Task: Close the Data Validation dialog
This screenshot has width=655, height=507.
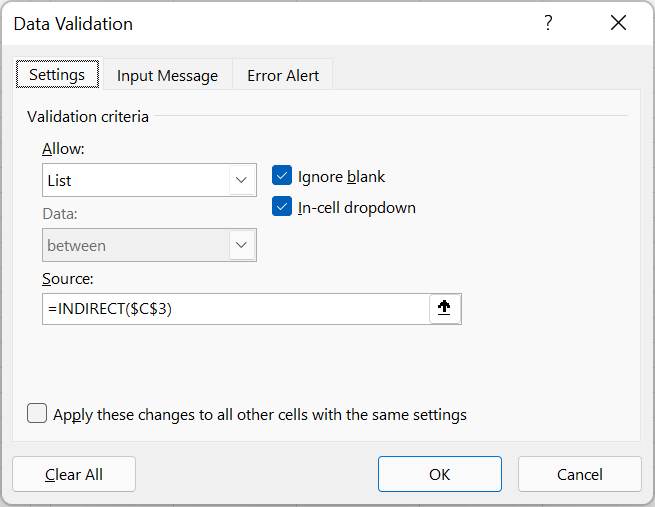Action: [618, 23]
